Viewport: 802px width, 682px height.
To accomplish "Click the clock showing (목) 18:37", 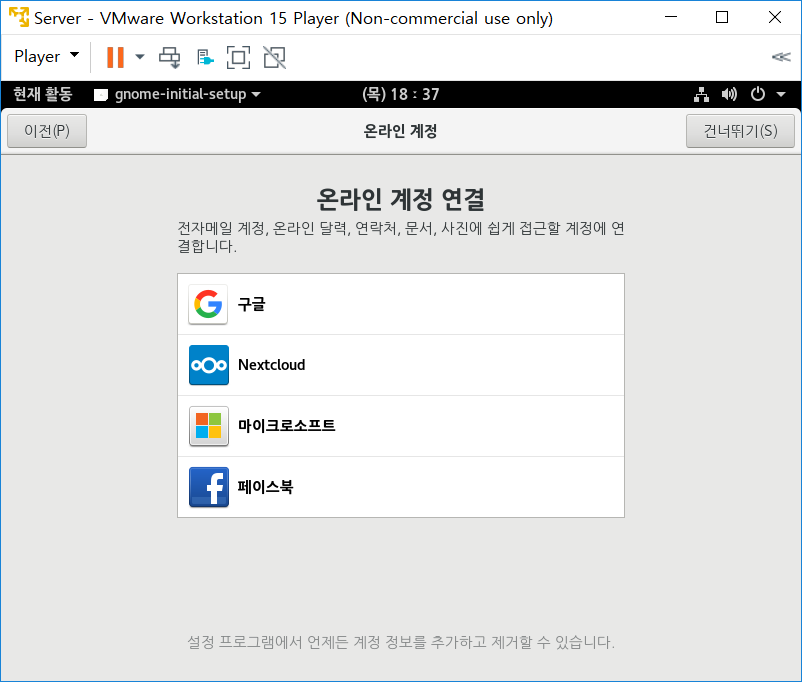I will [400, 94].
